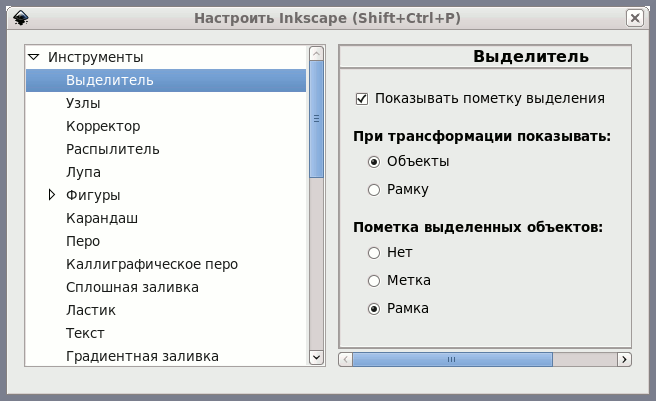The width and height of the screenshot is (656, 401).
Task: Open Распылитель tool settings
Action: coord(113,149)
